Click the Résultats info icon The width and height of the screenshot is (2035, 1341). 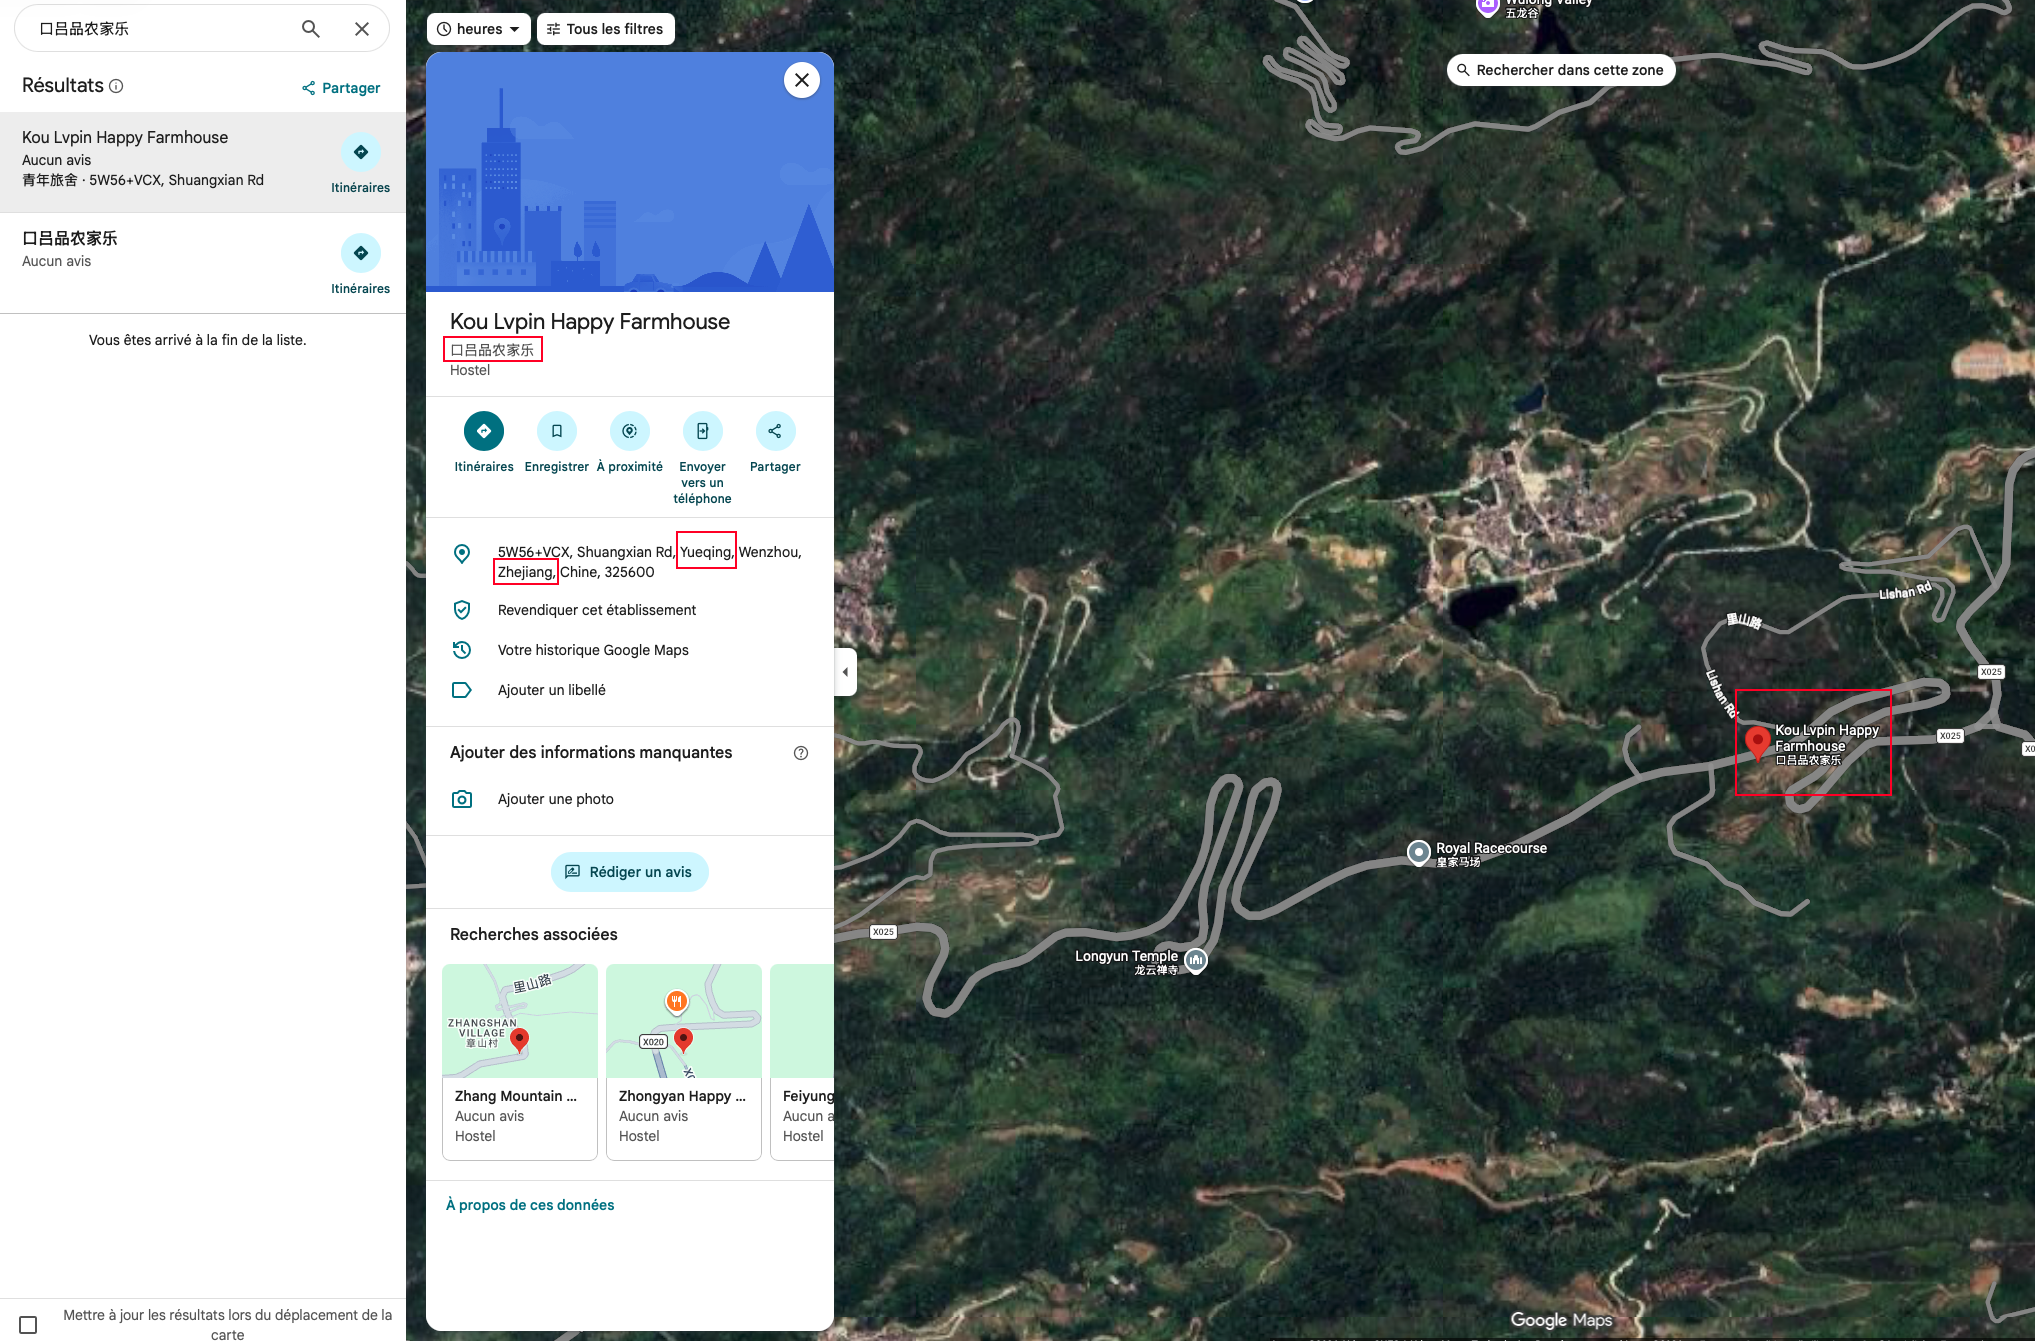coord(116,86)
